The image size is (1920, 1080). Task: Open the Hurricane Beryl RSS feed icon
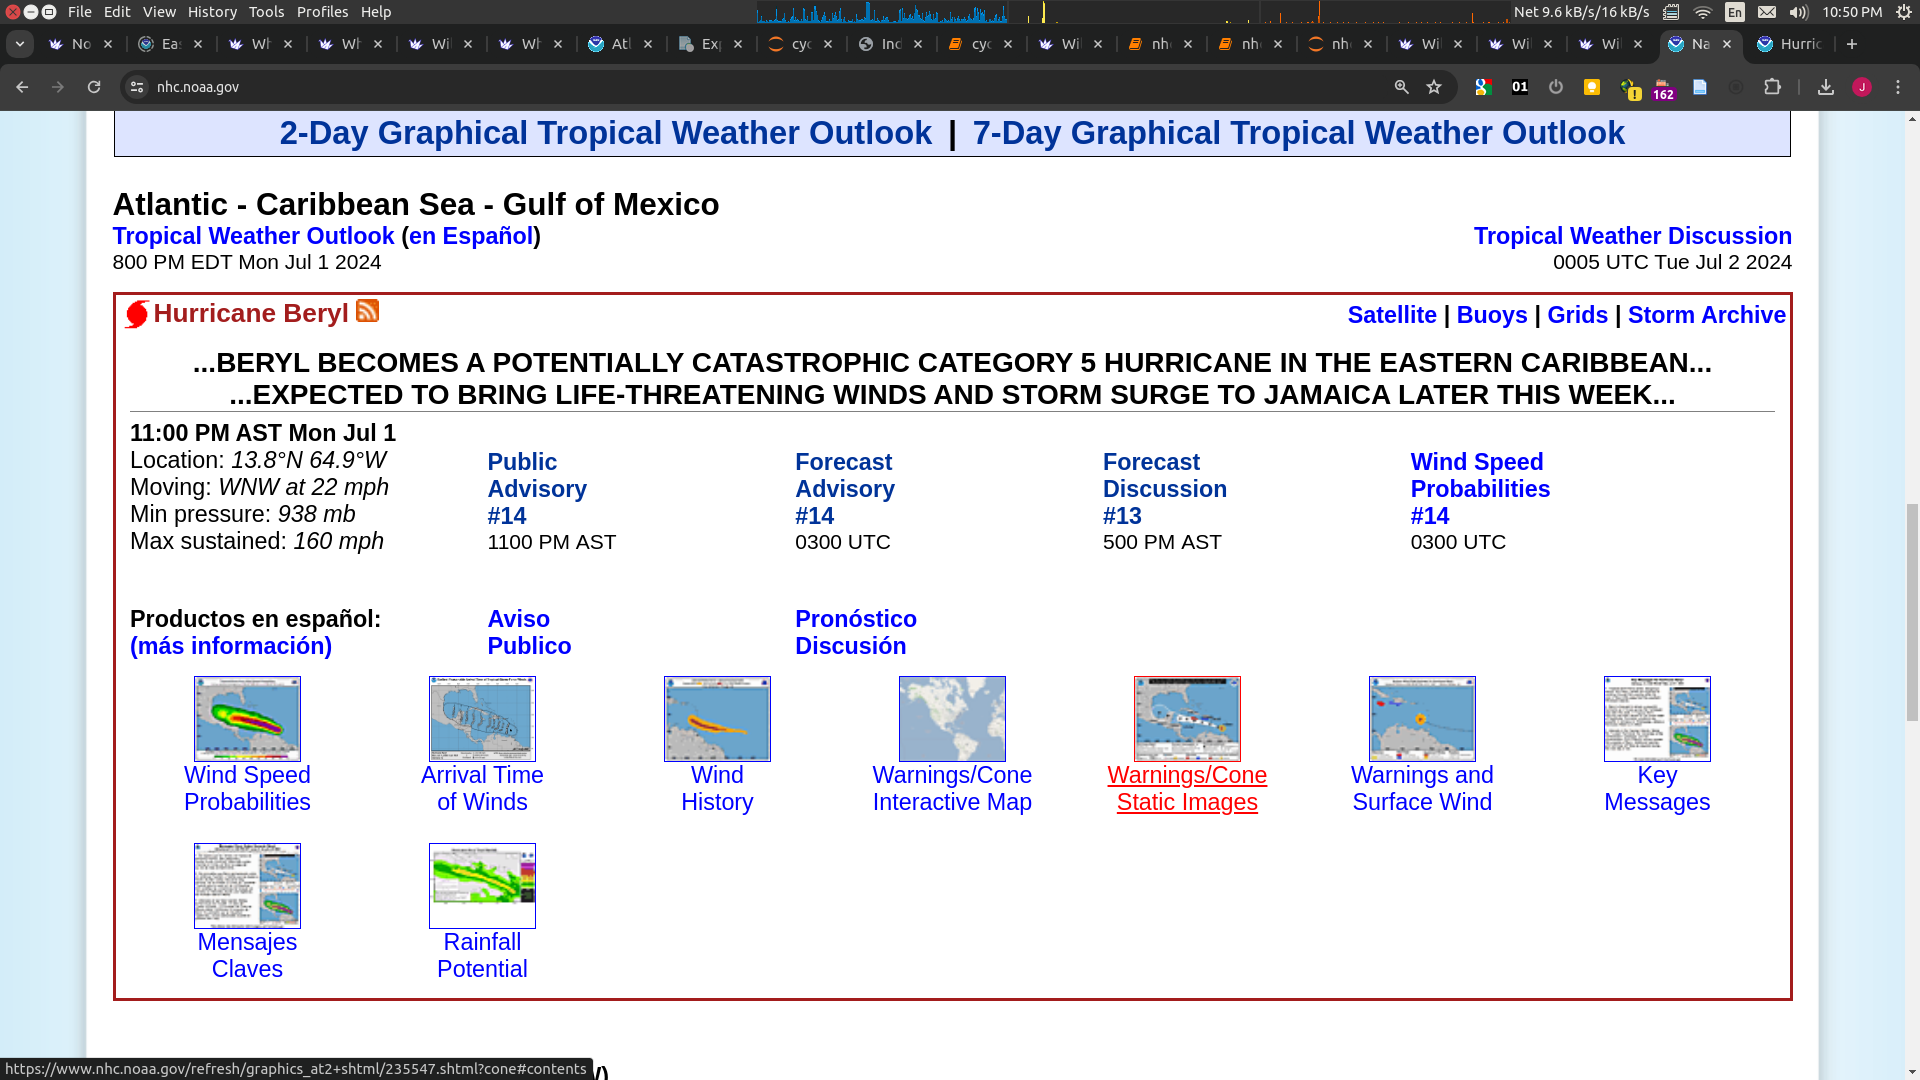coord(367,311)
